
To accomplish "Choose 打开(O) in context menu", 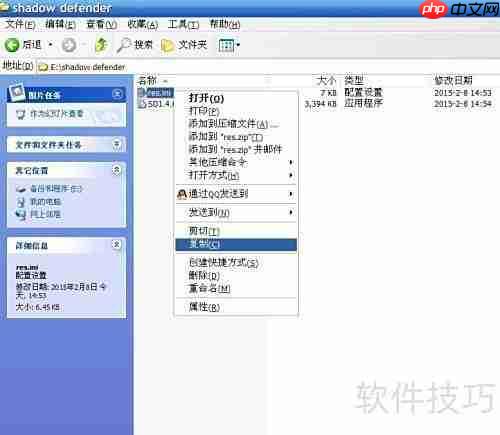I will coord(236,98).
